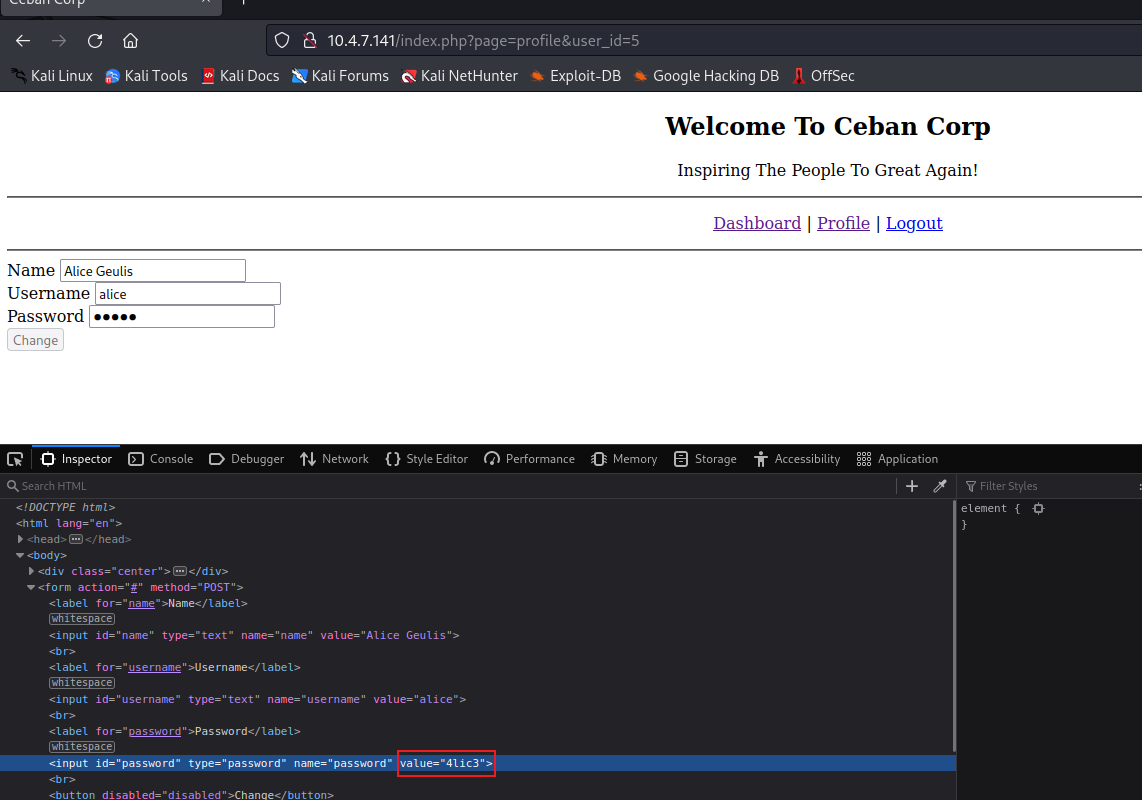The height and width of the screenshot is (800, 1142).
Task: Open the Exploit-DB bookmark
Action: [575, 76]
